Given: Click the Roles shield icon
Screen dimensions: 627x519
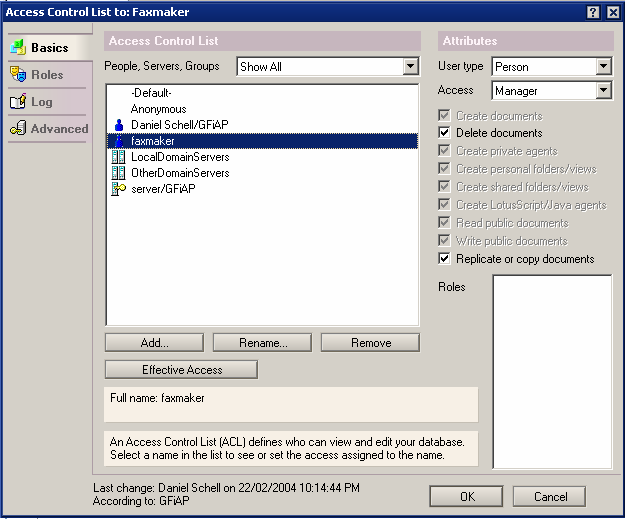Looking at the screenshot, I should point(17,75).
